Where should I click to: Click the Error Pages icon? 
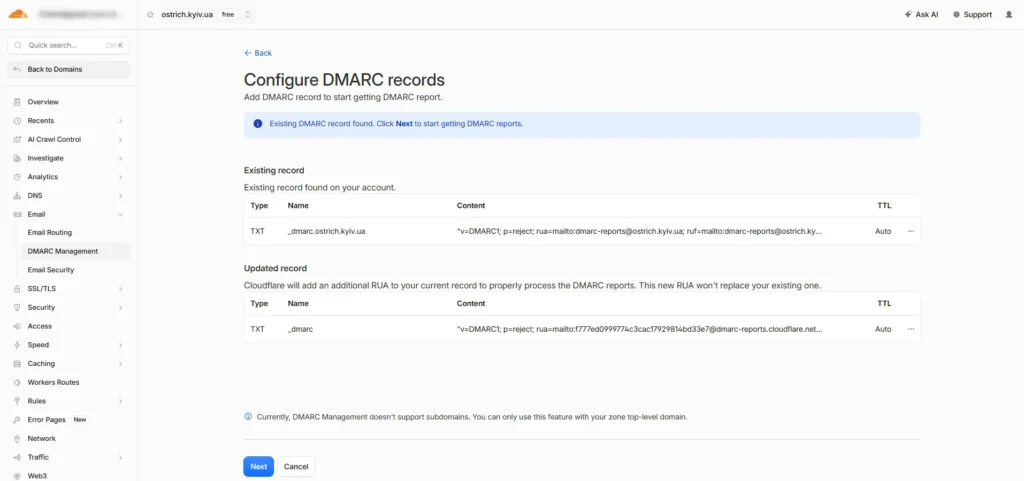coord(17,420)
